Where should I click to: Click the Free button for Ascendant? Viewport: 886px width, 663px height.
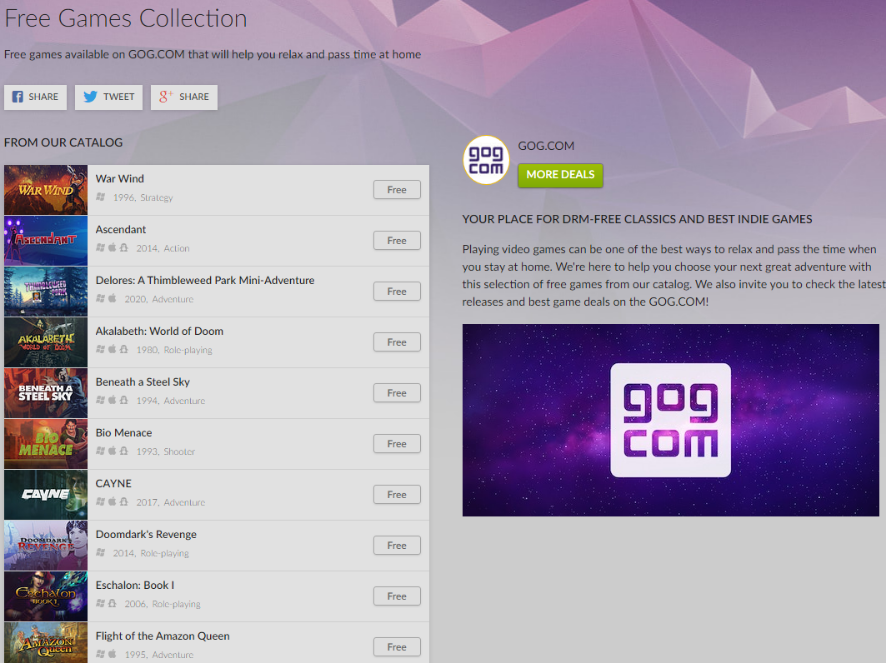pos(397,241)
